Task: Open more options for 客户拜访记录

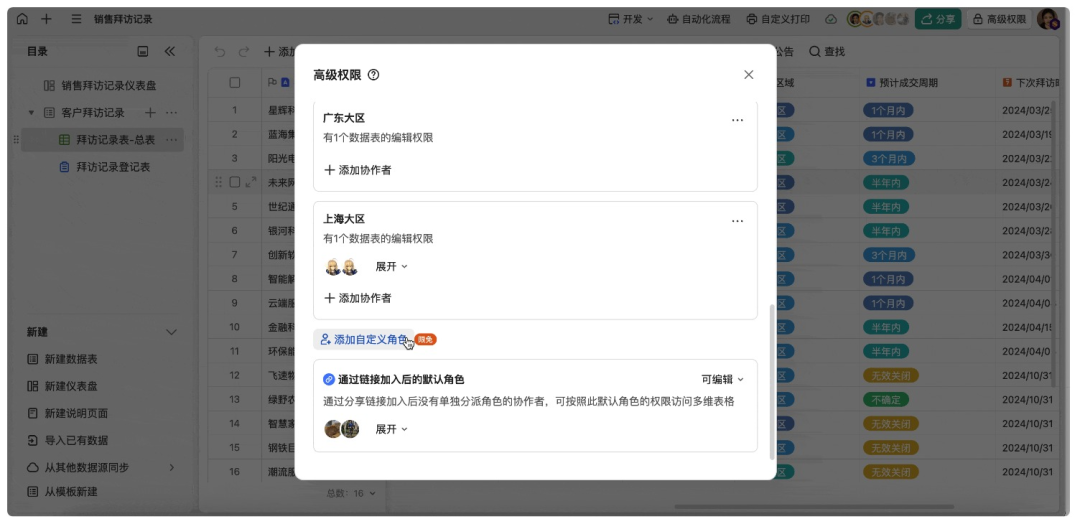Action: 172,112
